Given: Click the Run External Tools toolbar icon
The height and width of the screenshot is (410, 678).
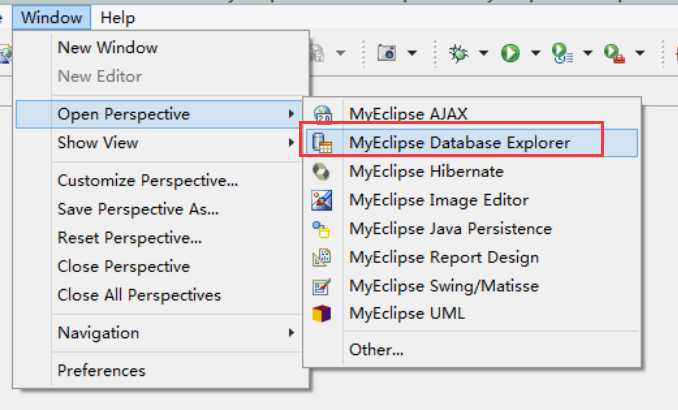Looking at the screenshot, I should pyautogui.click(x=614, y=53).
